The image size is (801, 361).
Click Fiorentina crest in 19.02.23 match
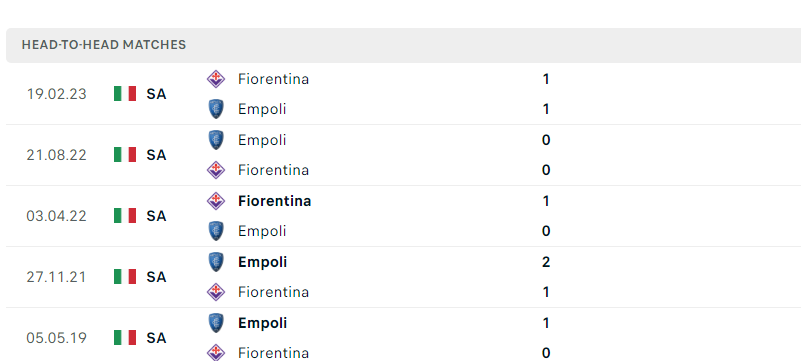216,79
